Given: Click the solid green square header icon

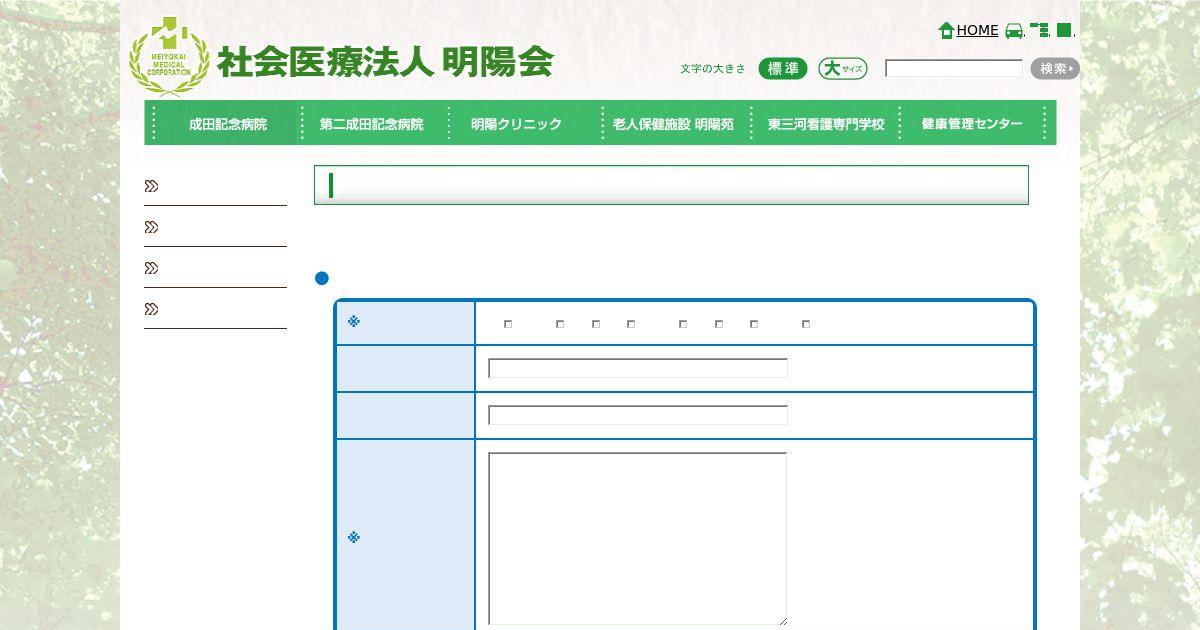Looking at the screenshot, I should click(x=1064, y=30).
